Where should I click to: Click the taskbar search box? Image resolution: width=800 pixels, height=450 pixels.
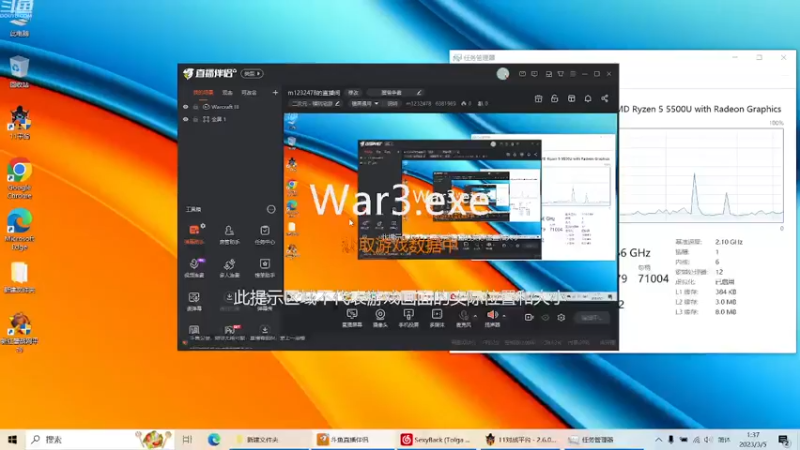pyautogui.click(x=101, y=439)
